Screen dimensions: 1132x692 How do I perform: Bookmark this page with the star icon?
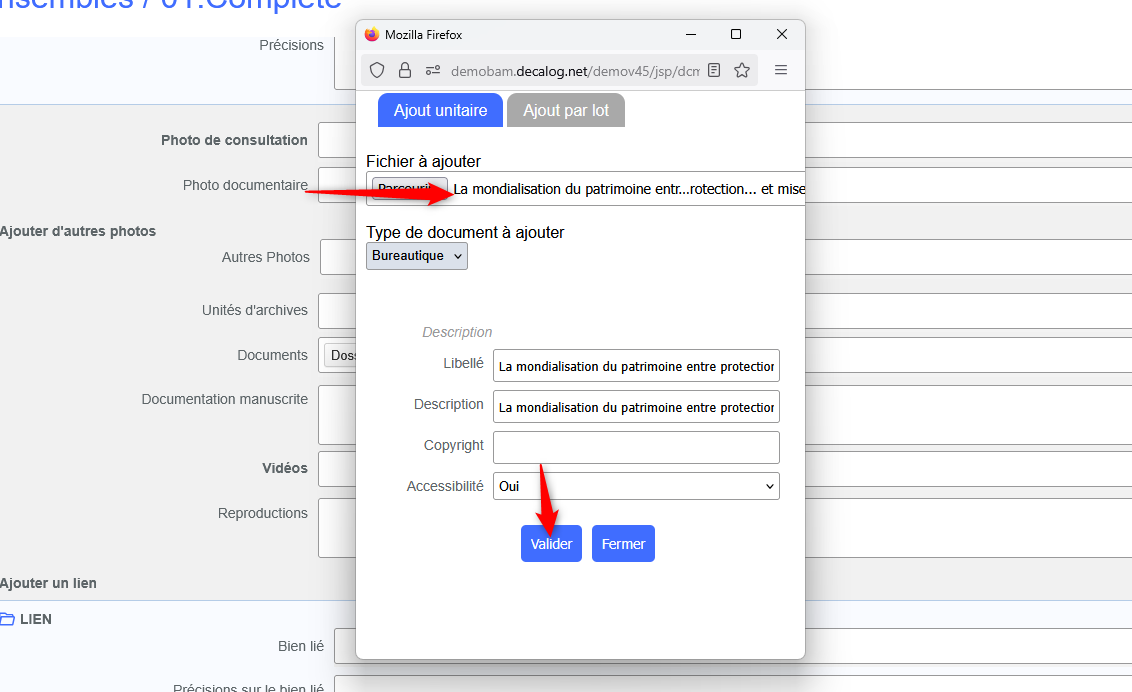[742, 70]
